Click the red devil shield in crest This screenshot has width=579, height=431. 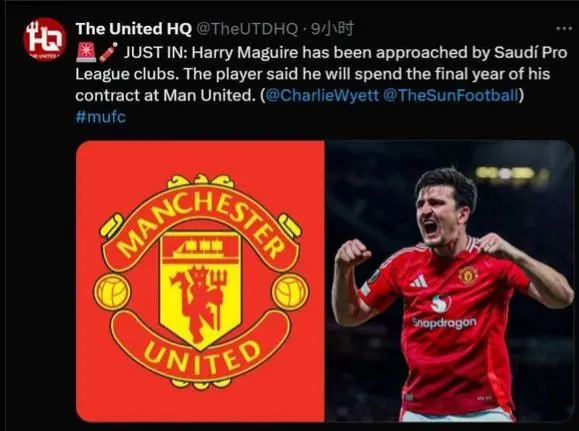201,290
